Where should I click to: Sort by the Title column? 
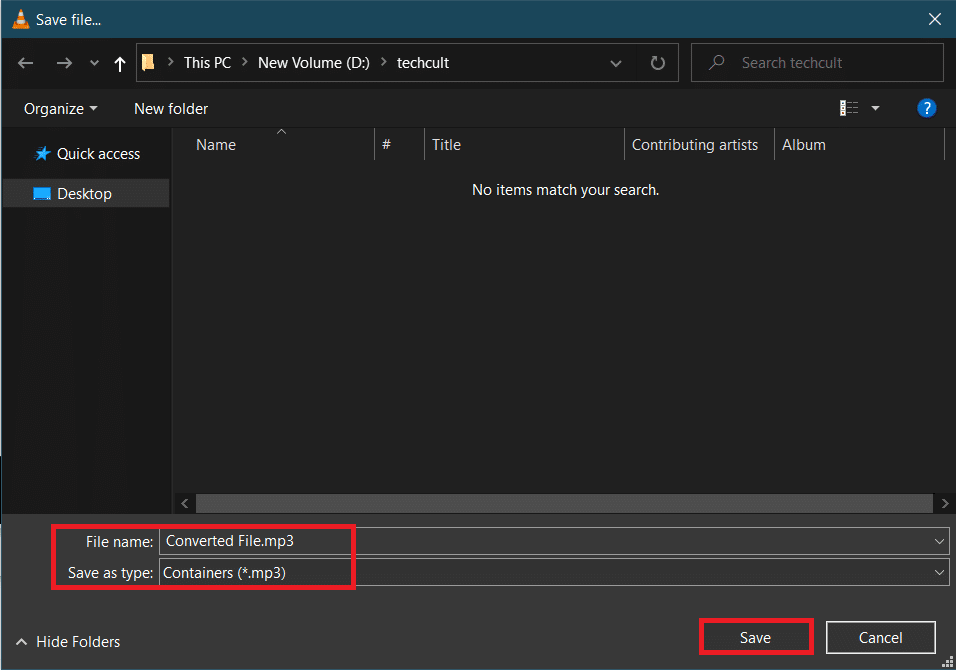click(x=524, y=144)
